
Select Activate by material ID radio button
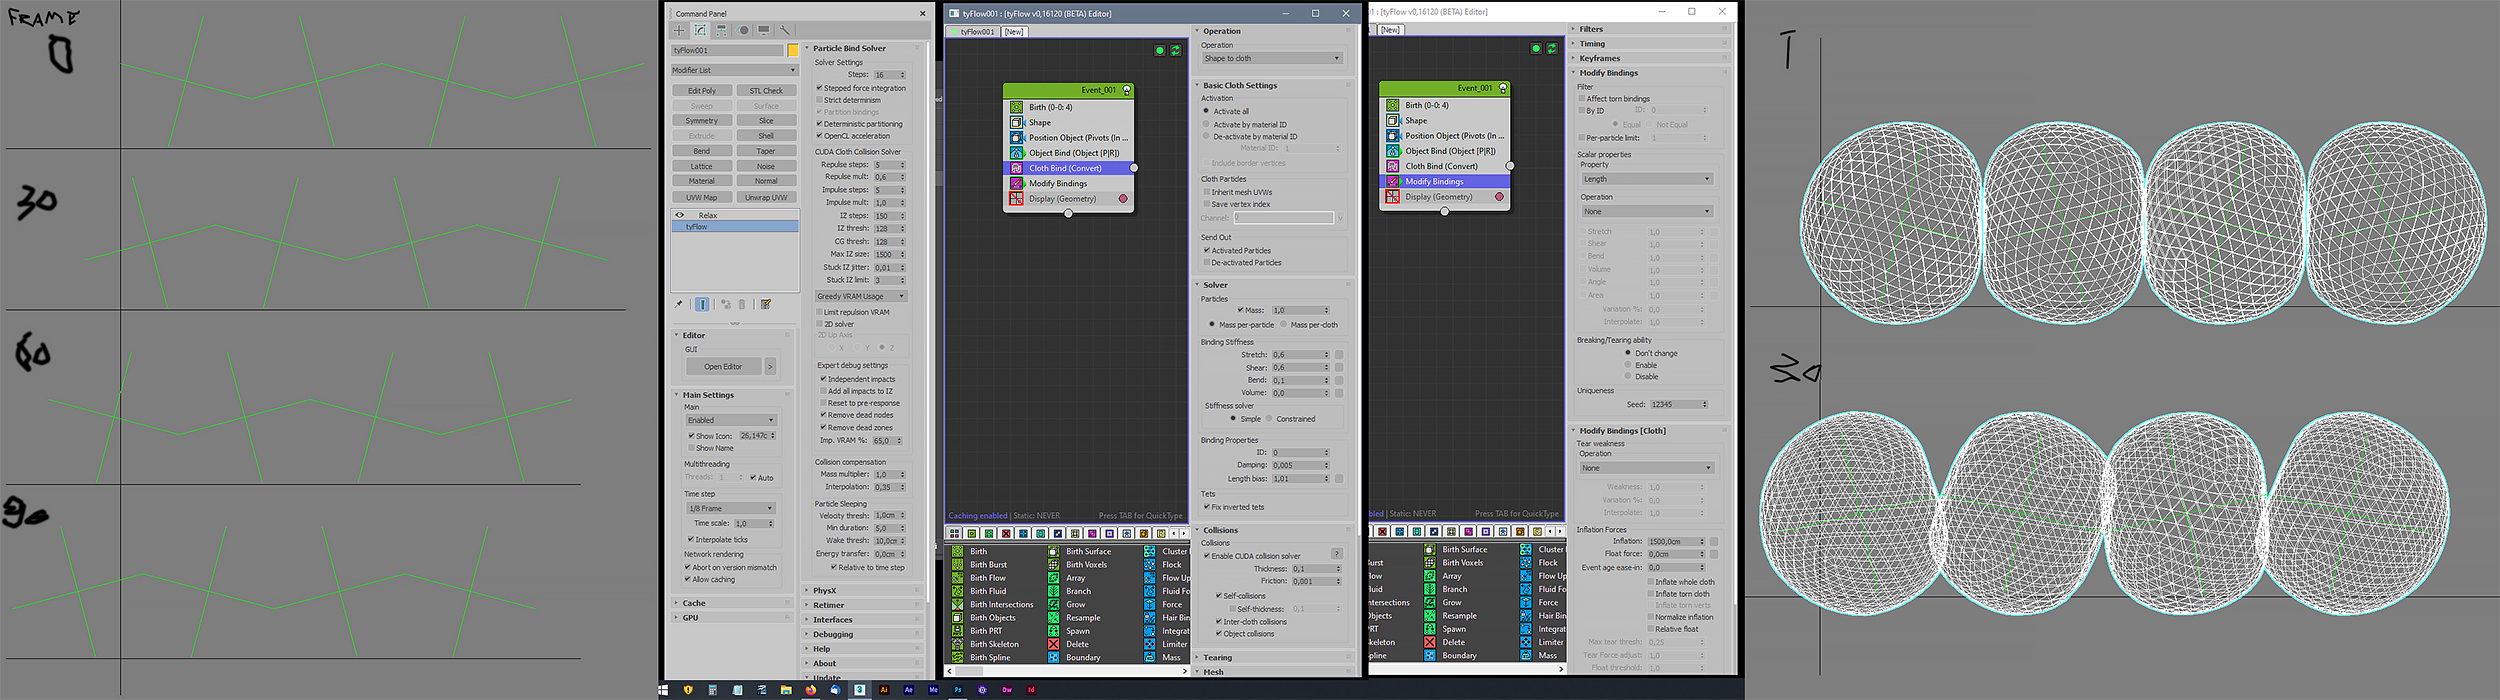coord(1206,124)
